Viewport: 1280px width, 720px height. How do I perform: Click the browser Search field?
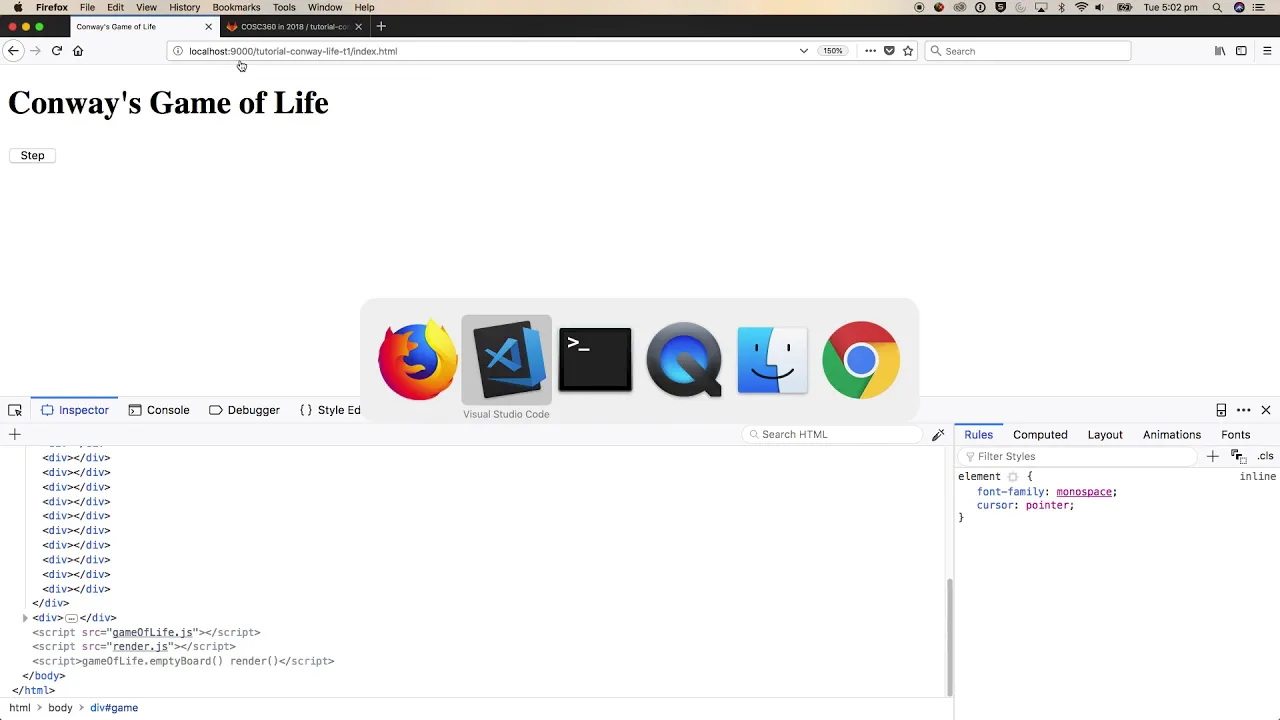click(1028, 51)
